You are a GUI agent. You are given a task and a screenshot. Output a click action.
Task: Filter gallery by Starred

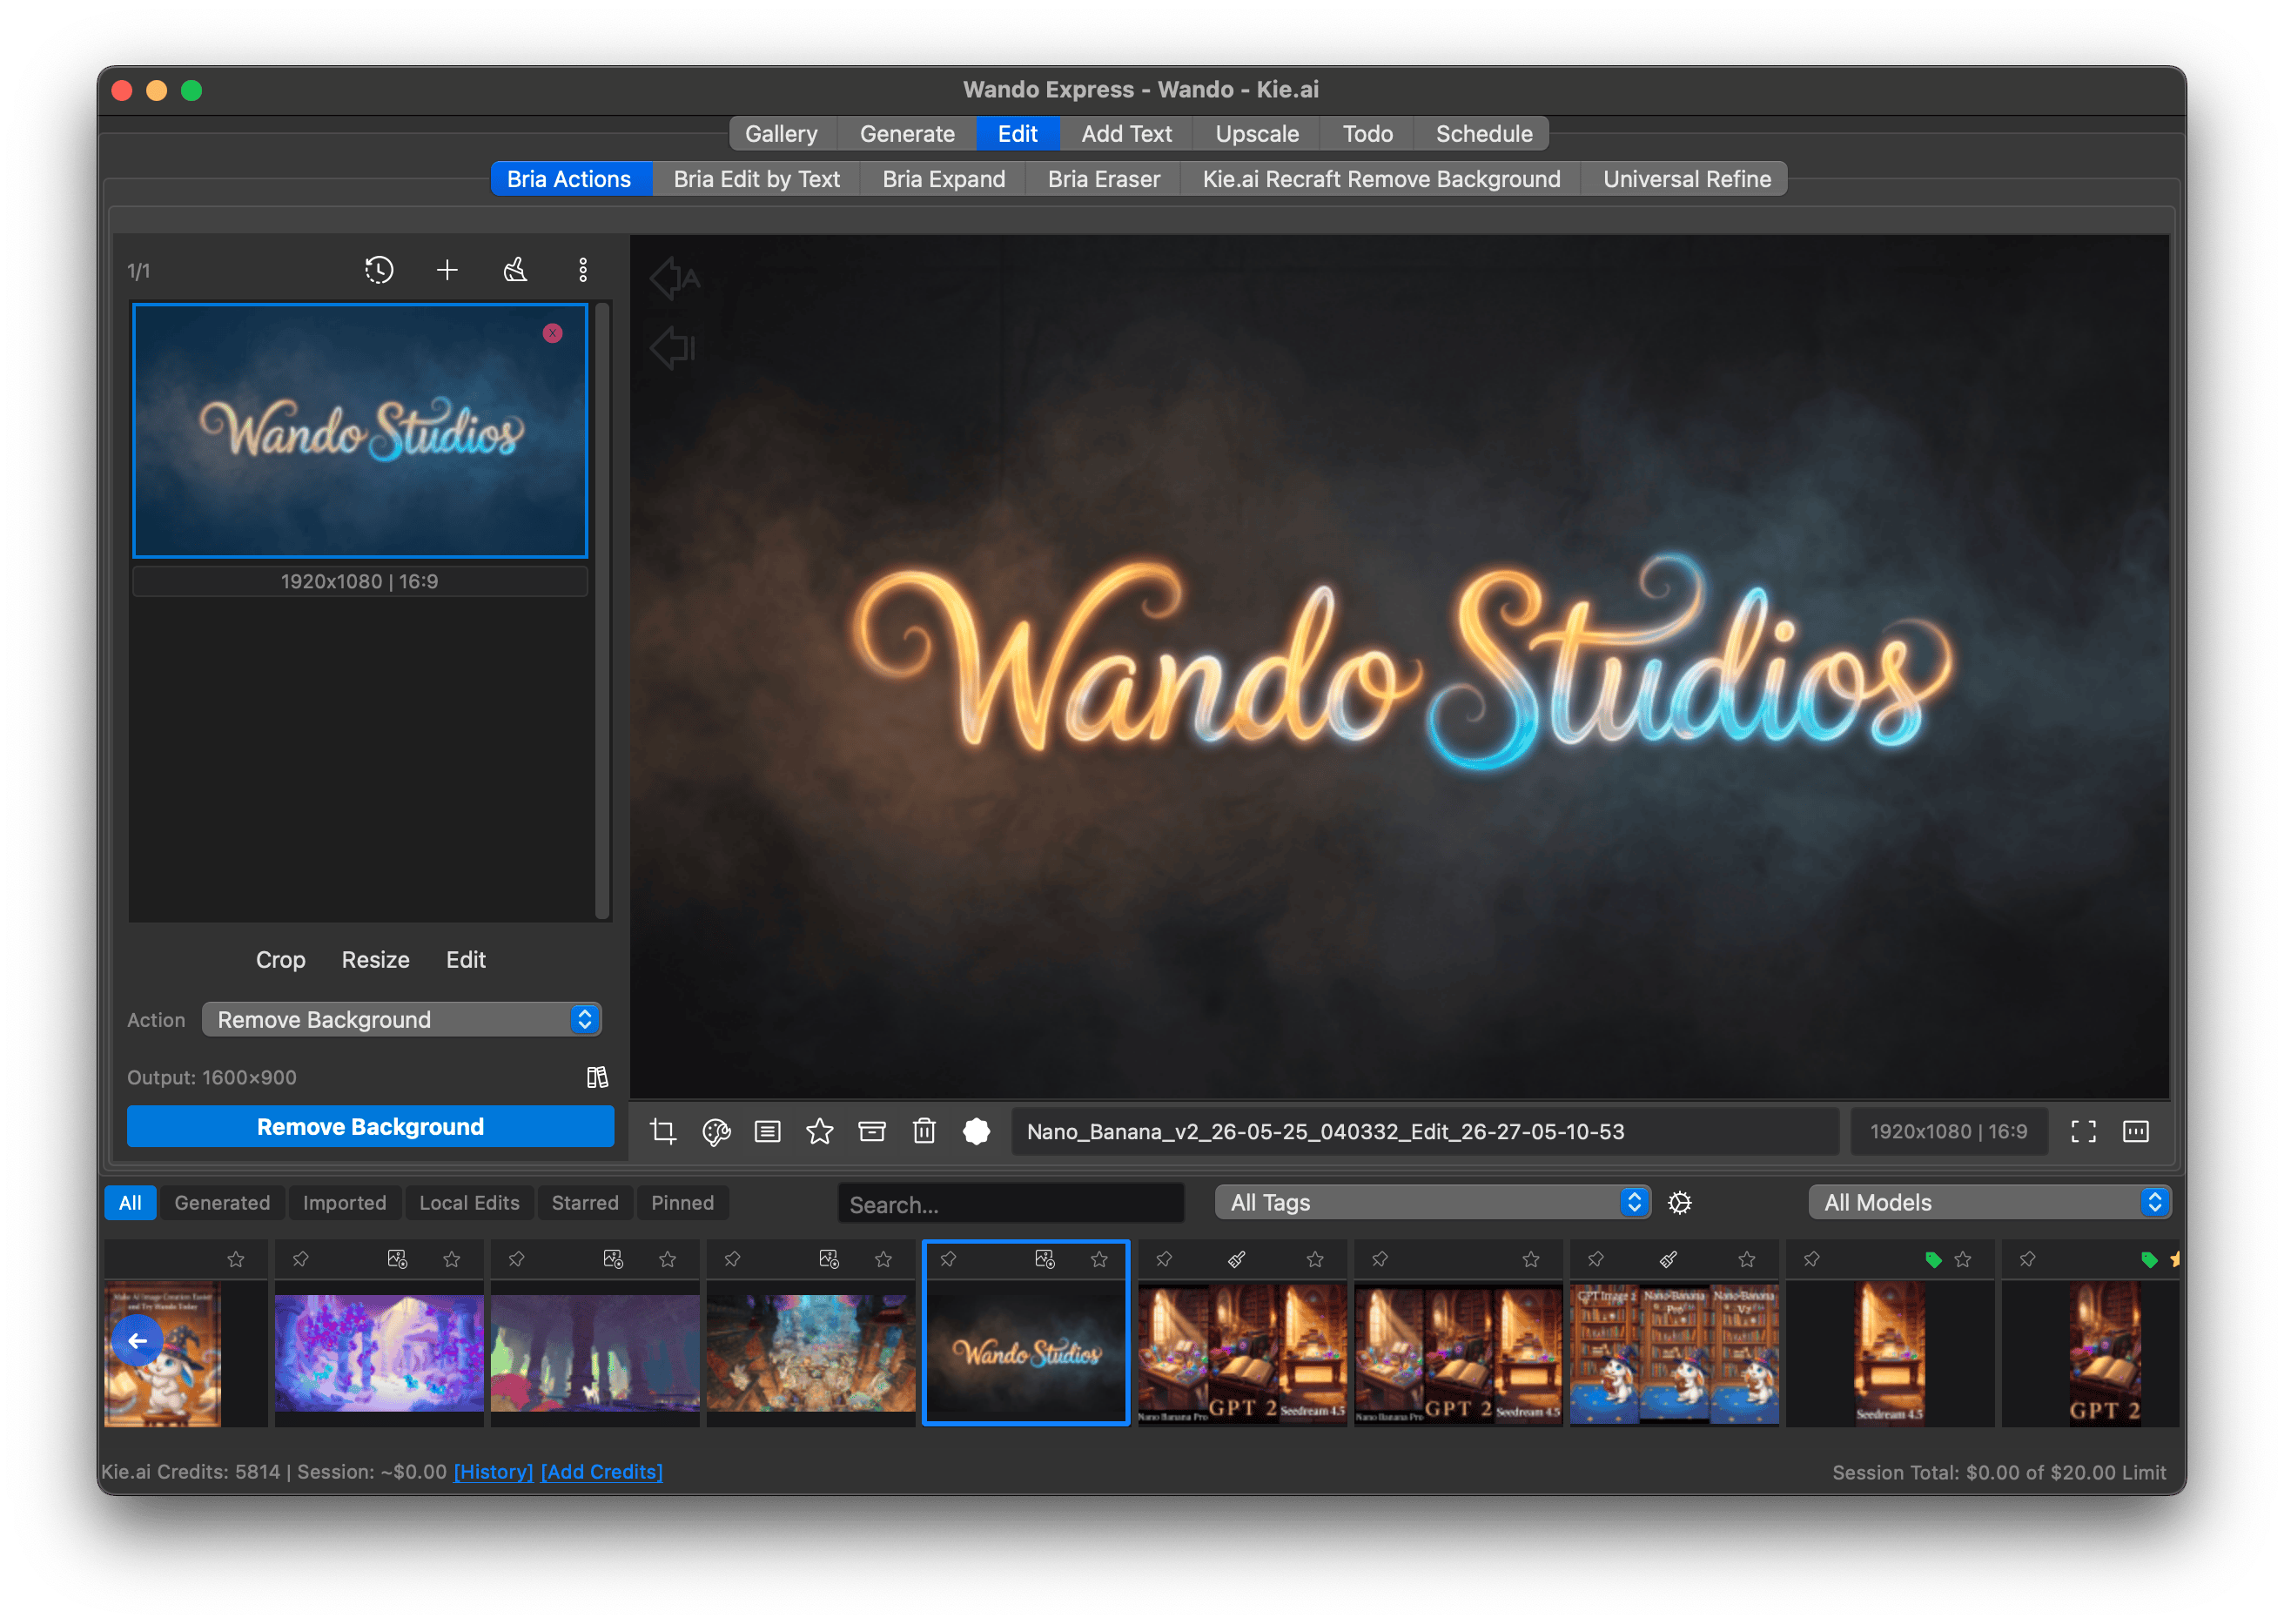pyautogui.click(x=585, y=1202)
